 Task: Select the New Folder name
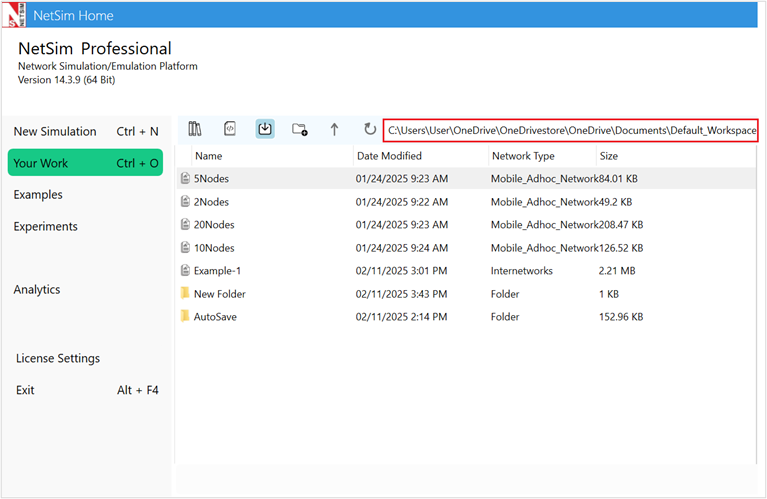220,294
